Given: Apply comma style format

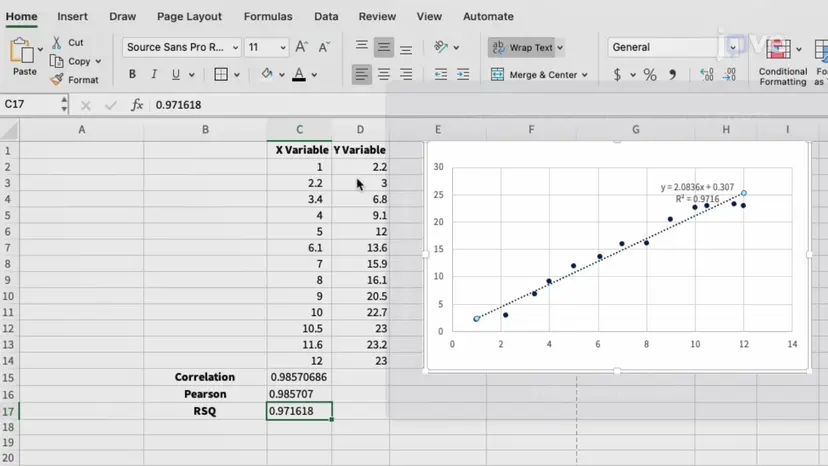Looking at the screenshot, I should (672, 74).
